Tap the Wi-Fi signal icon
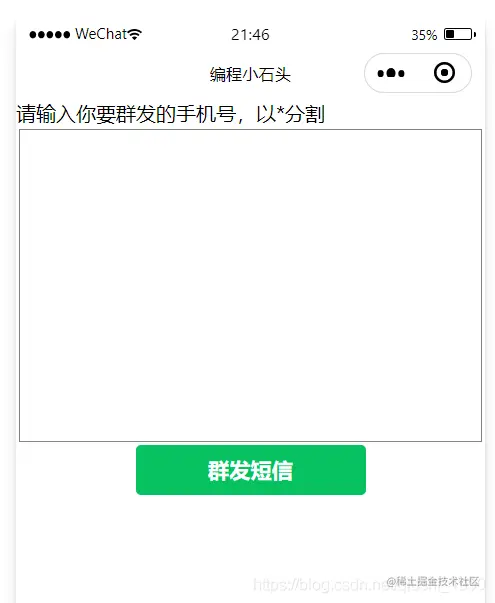Screen dimensions: 495x603 [135, 34]
